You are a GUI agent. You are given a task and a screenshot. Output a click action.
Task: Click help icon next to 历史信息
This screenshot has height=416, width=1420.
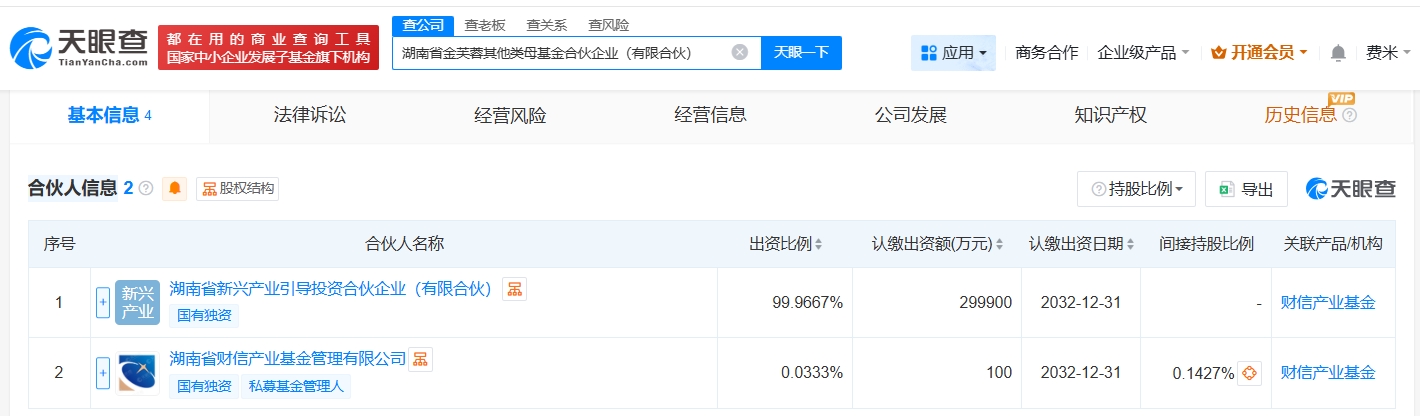pos(1349,116)
